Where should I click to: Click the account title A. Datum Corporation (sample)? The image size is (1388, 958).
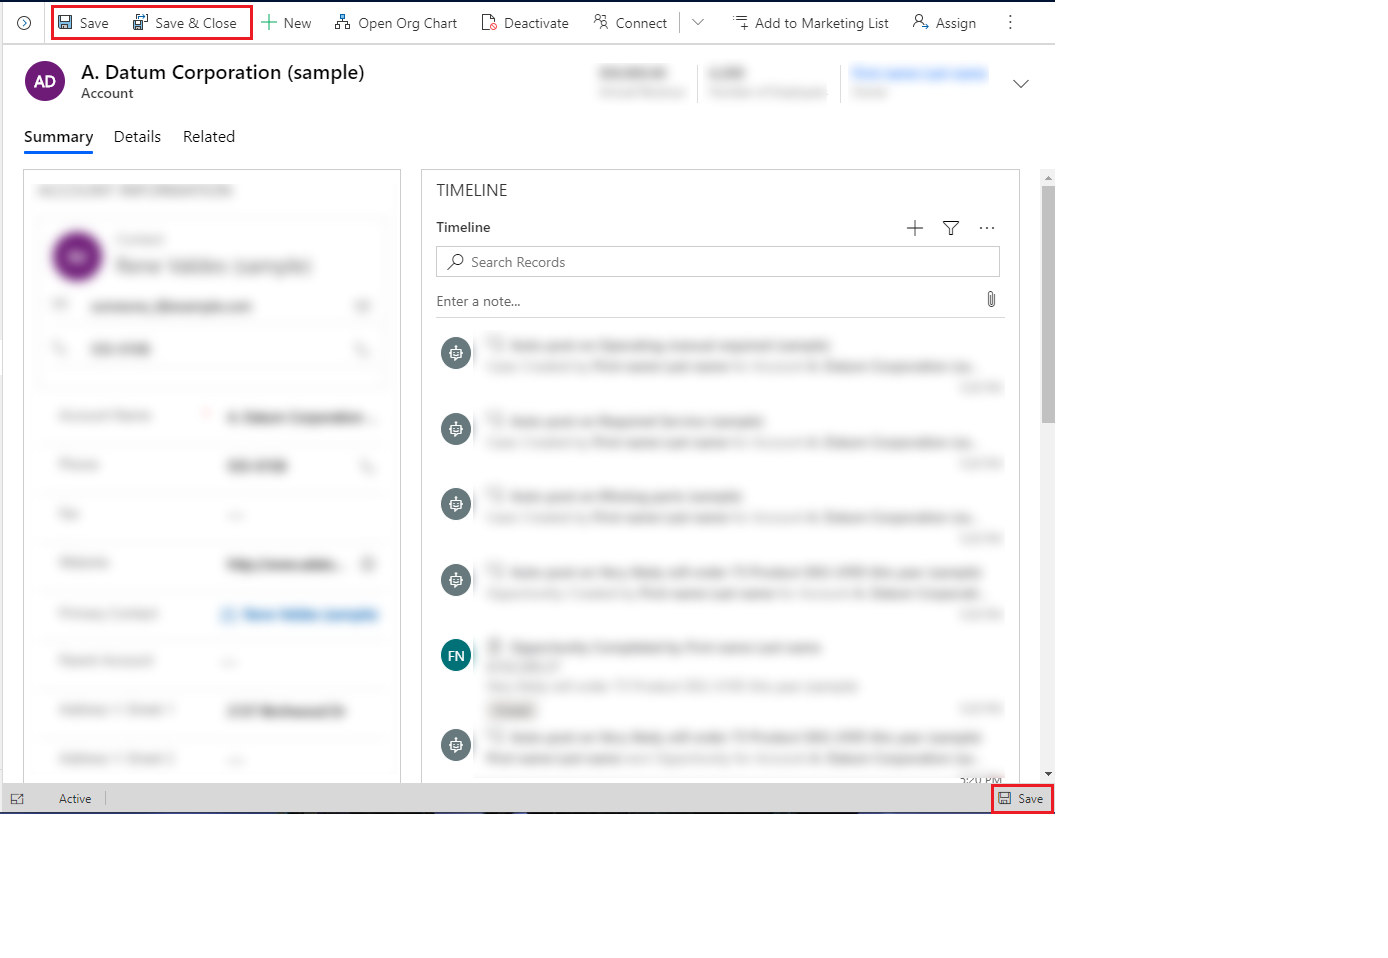[x=223, y=72]
